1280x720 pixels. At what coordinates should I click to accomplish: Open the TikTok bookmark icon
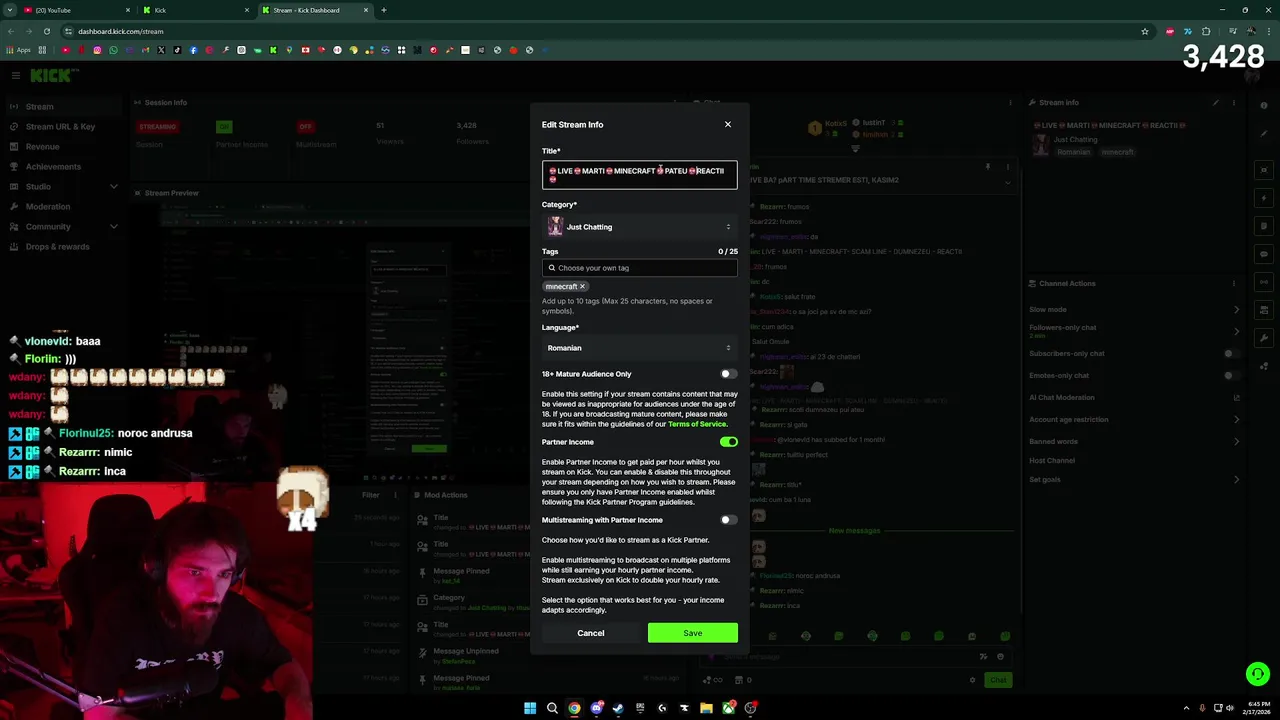click(177, 50)
